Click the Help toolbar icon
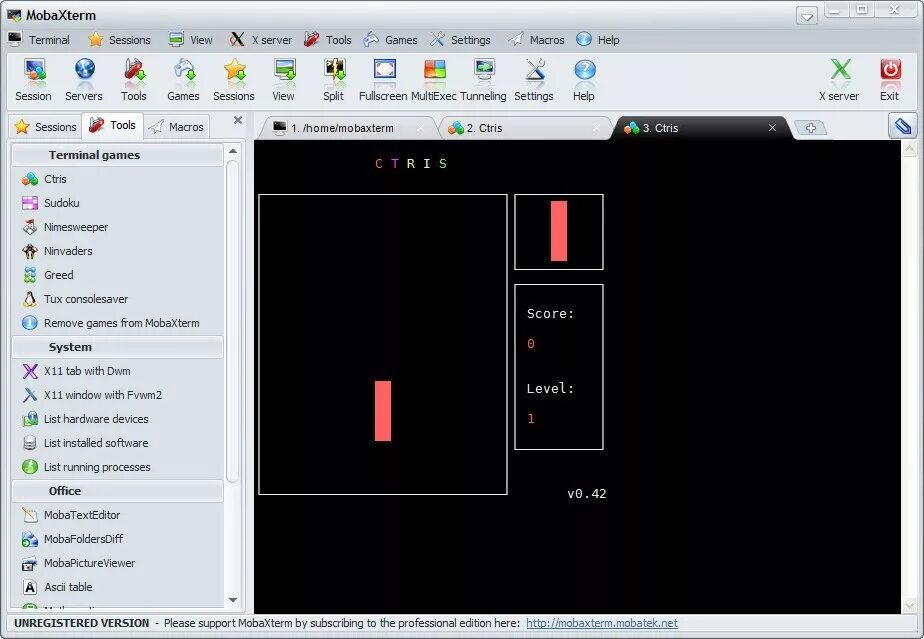The width and height of the screenshot is (924, 639). pyautogui.click(x=584, y=80)
